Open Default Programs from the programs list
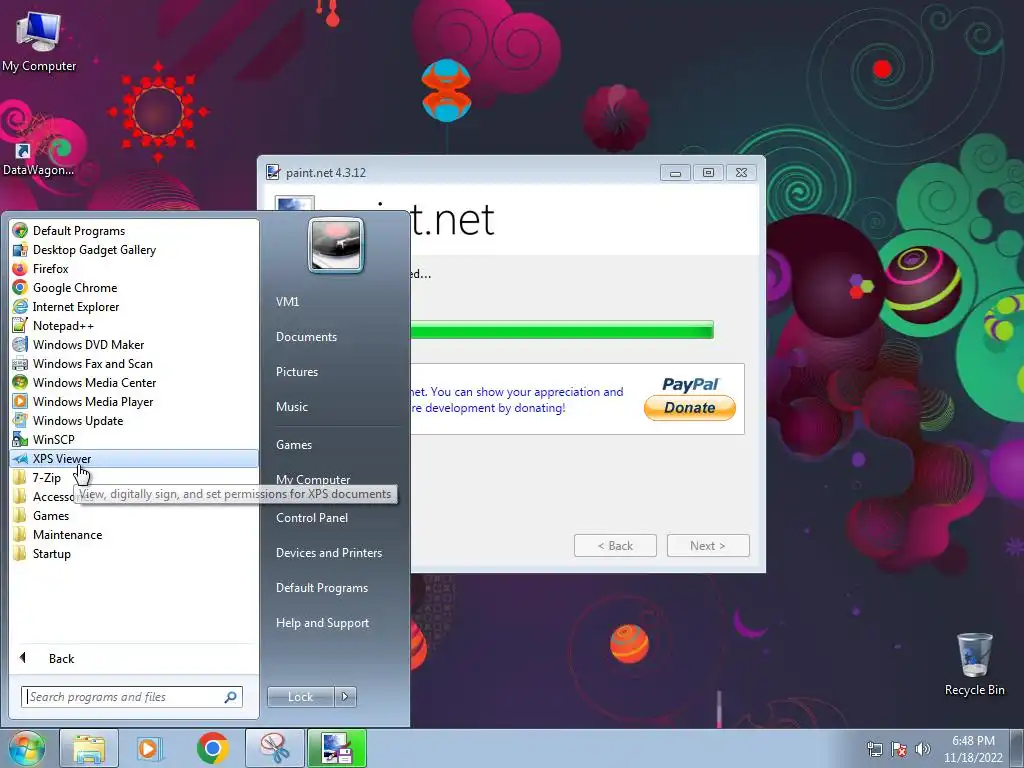The image size is (1024, 768). (134, 231)
